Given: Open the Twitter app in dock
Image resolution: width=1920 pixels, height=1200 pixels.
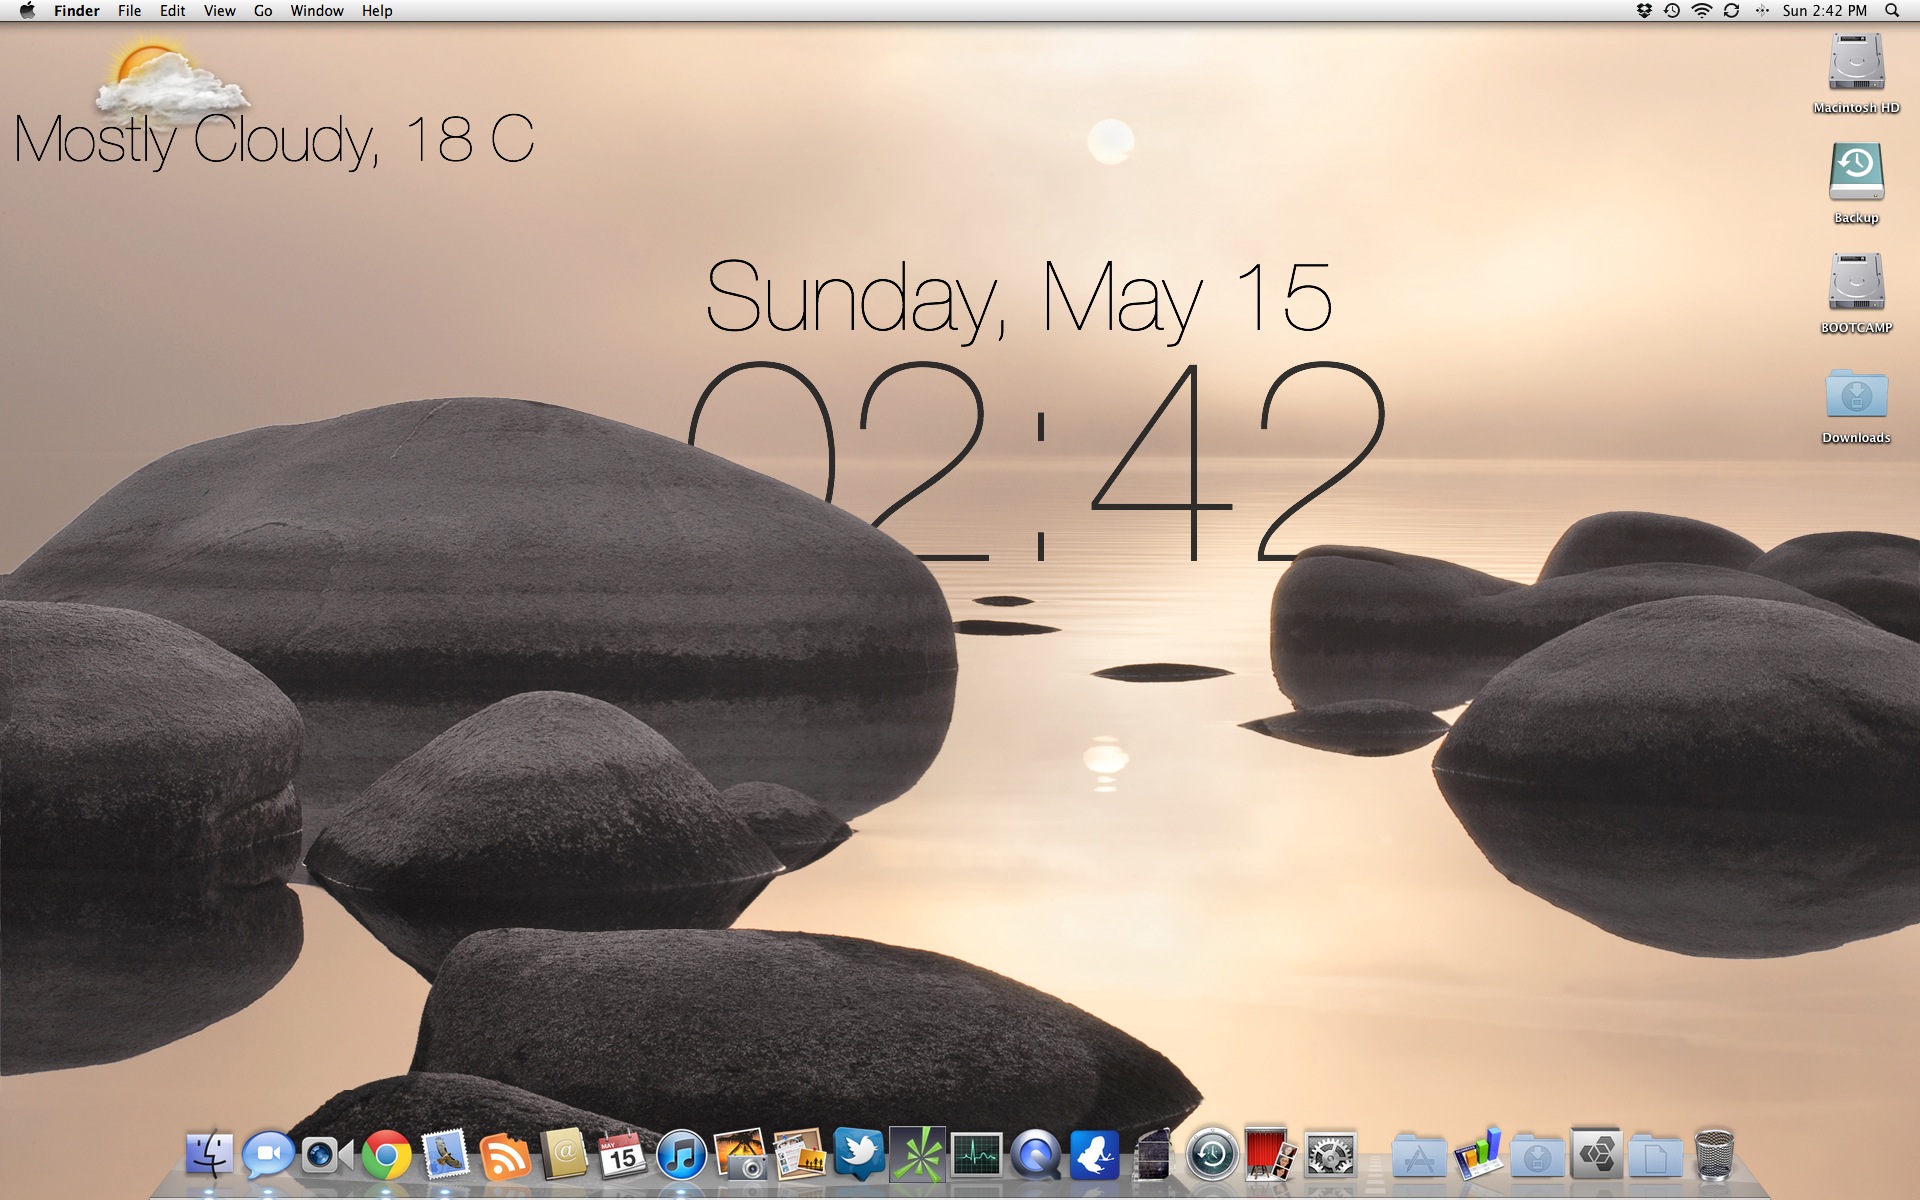Looking at the screenshot, I should click(859, 1154).
